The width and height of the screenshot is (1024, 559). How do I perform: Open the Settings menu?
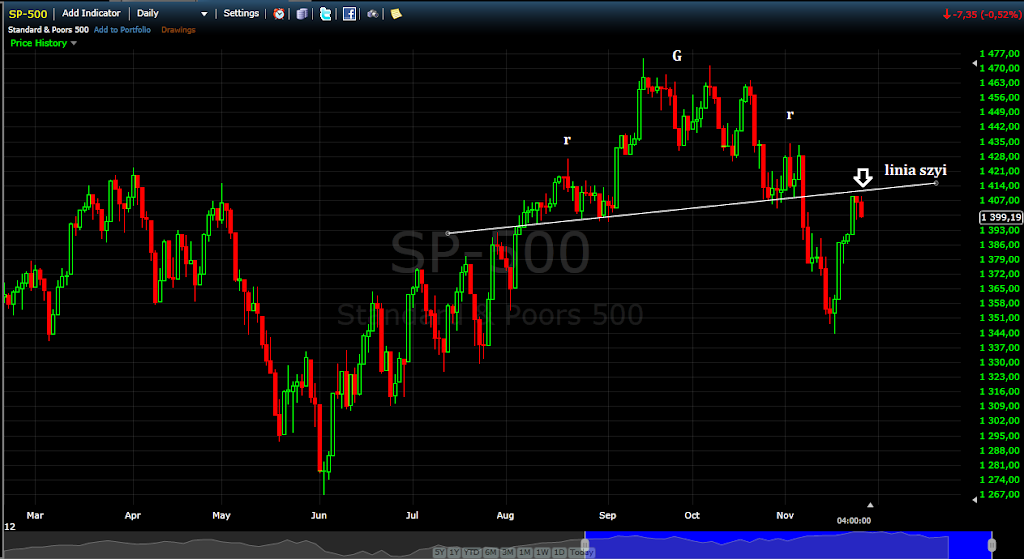tap(241, 13)
